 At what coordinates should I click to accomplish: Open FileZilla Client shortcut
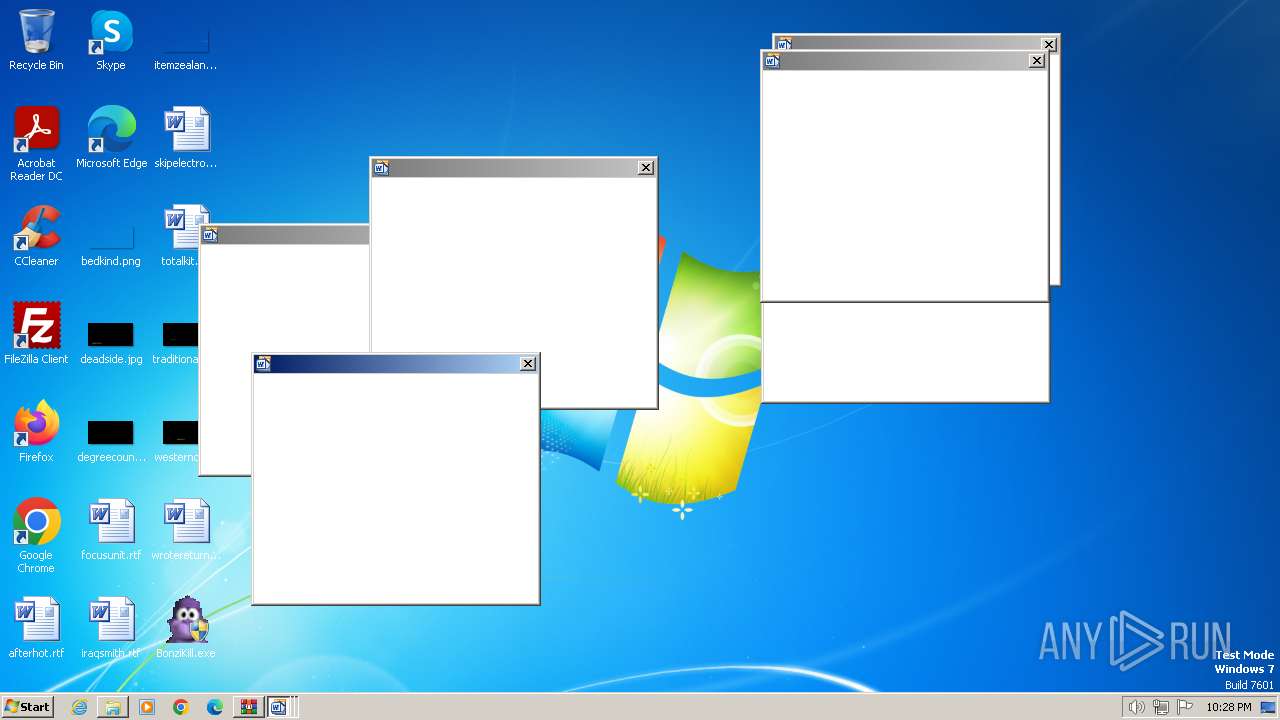(36, 334)
